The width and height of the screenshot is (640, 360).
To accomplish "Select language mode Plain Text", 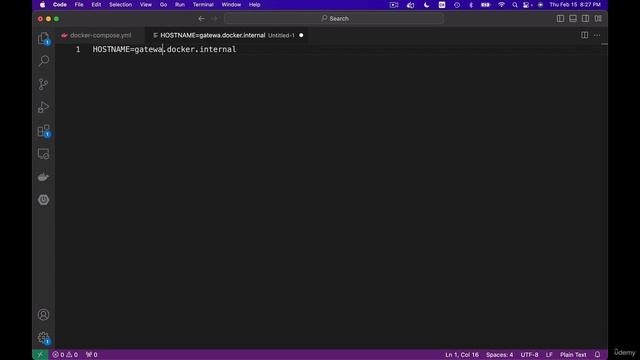I will (x=573, y=355).
